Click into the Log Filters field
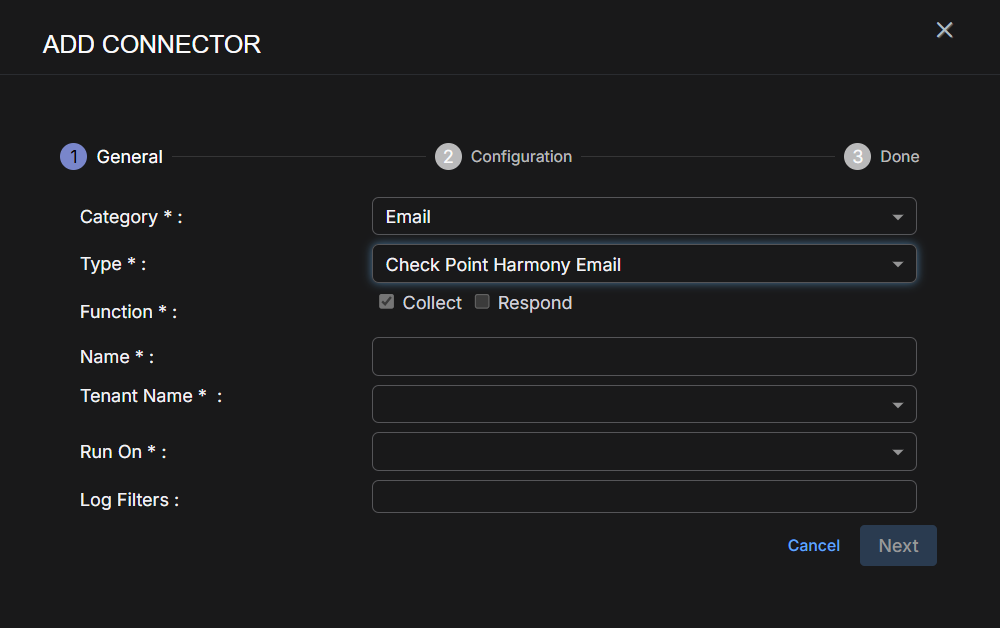 (644, 497)
